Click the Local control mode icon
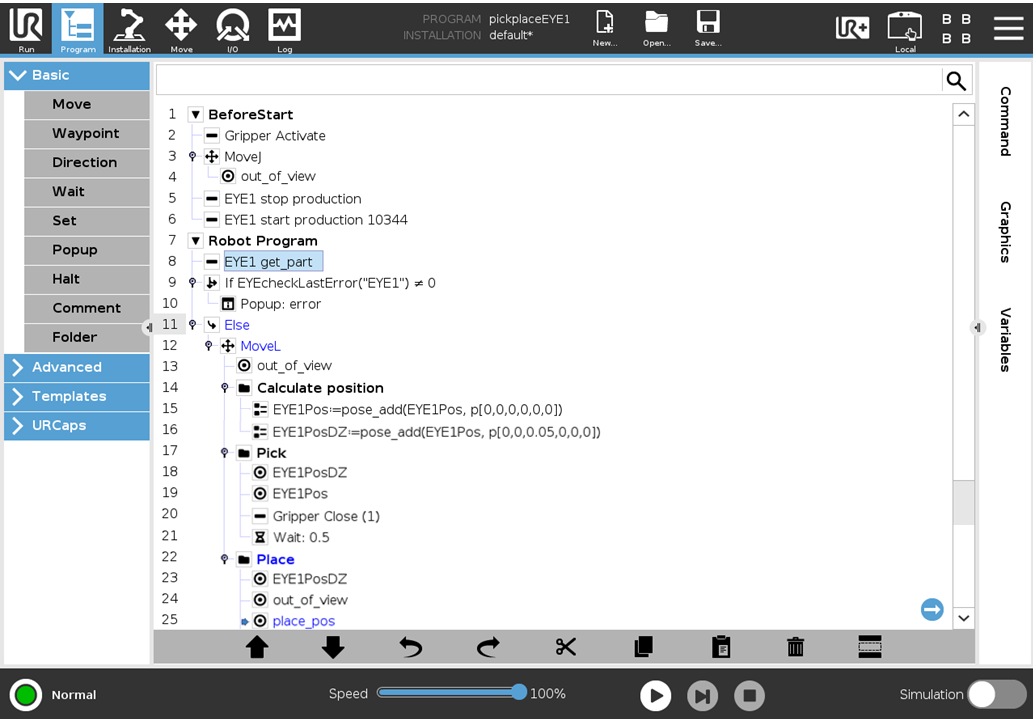This screenshot has height=719, width=1036. pyautogui.click(x=905, y=30)
